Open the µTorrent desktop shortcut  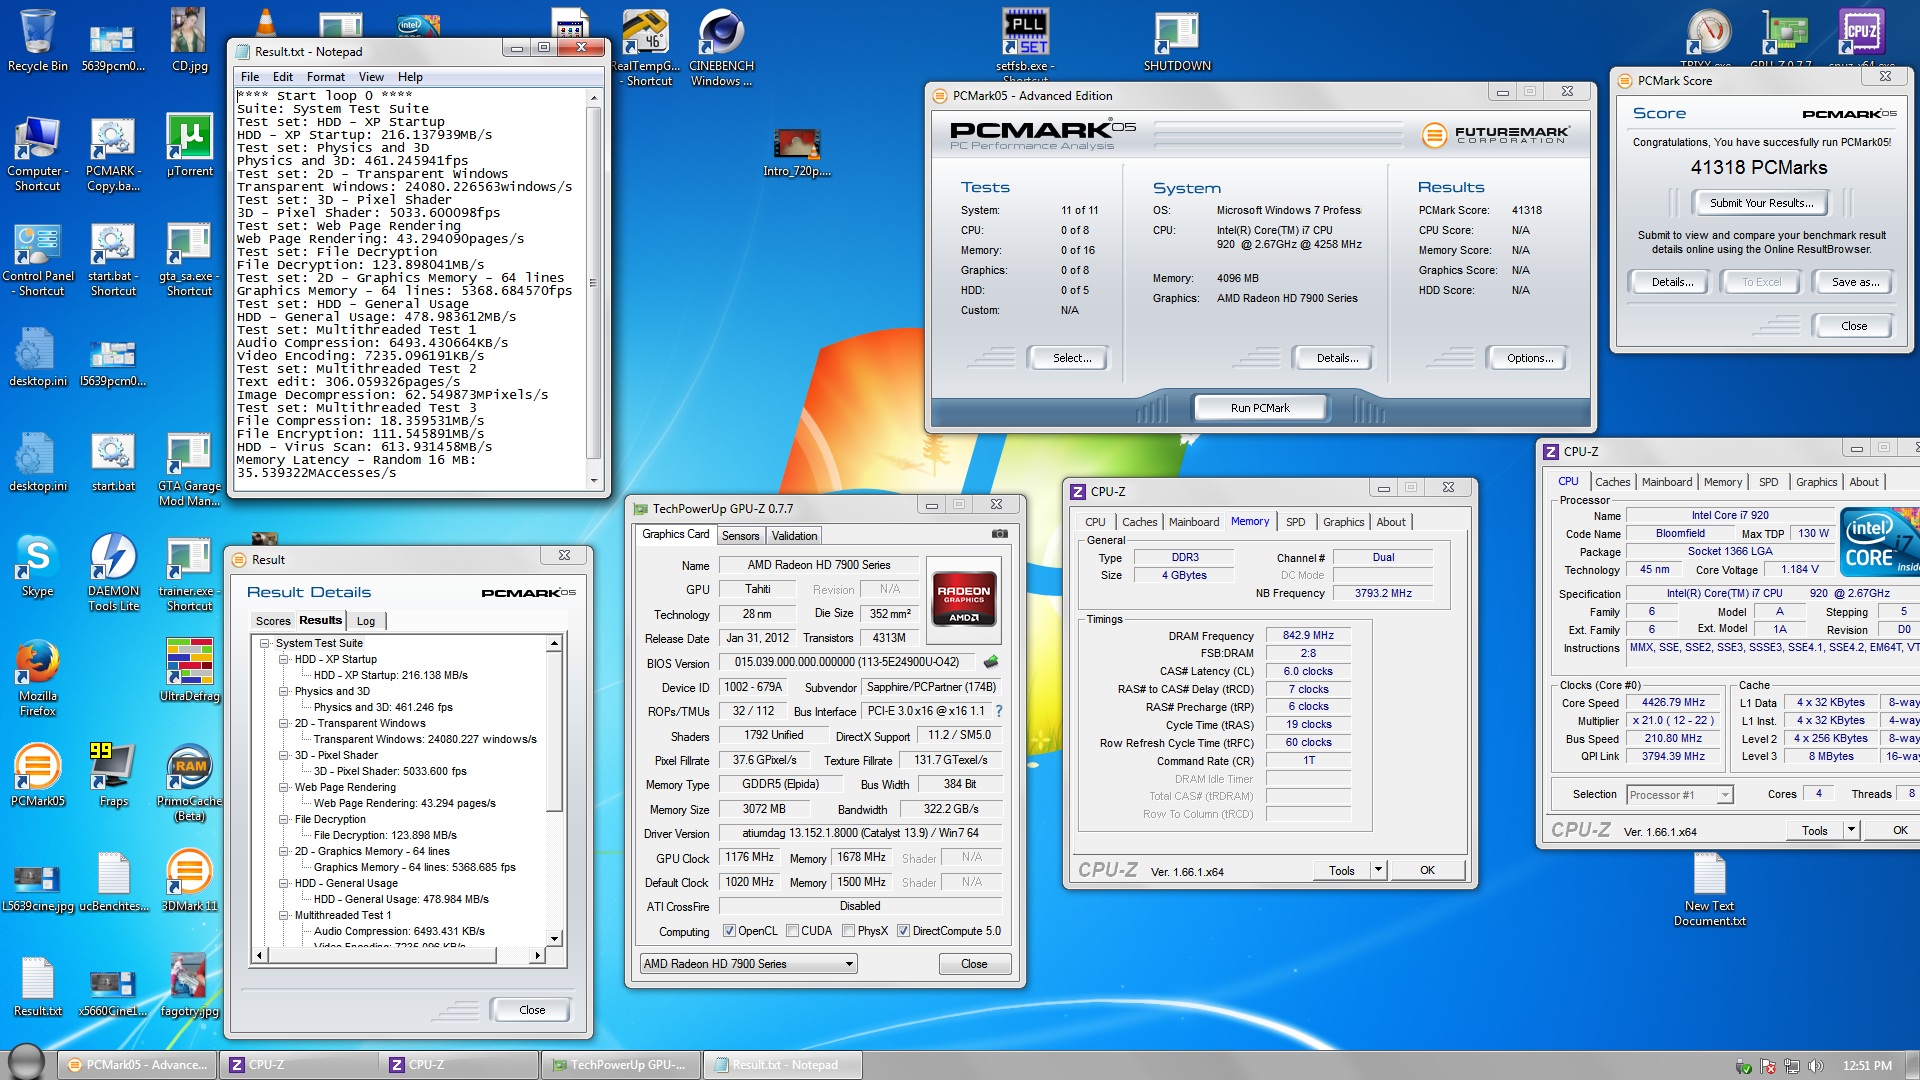click(189, 146)
